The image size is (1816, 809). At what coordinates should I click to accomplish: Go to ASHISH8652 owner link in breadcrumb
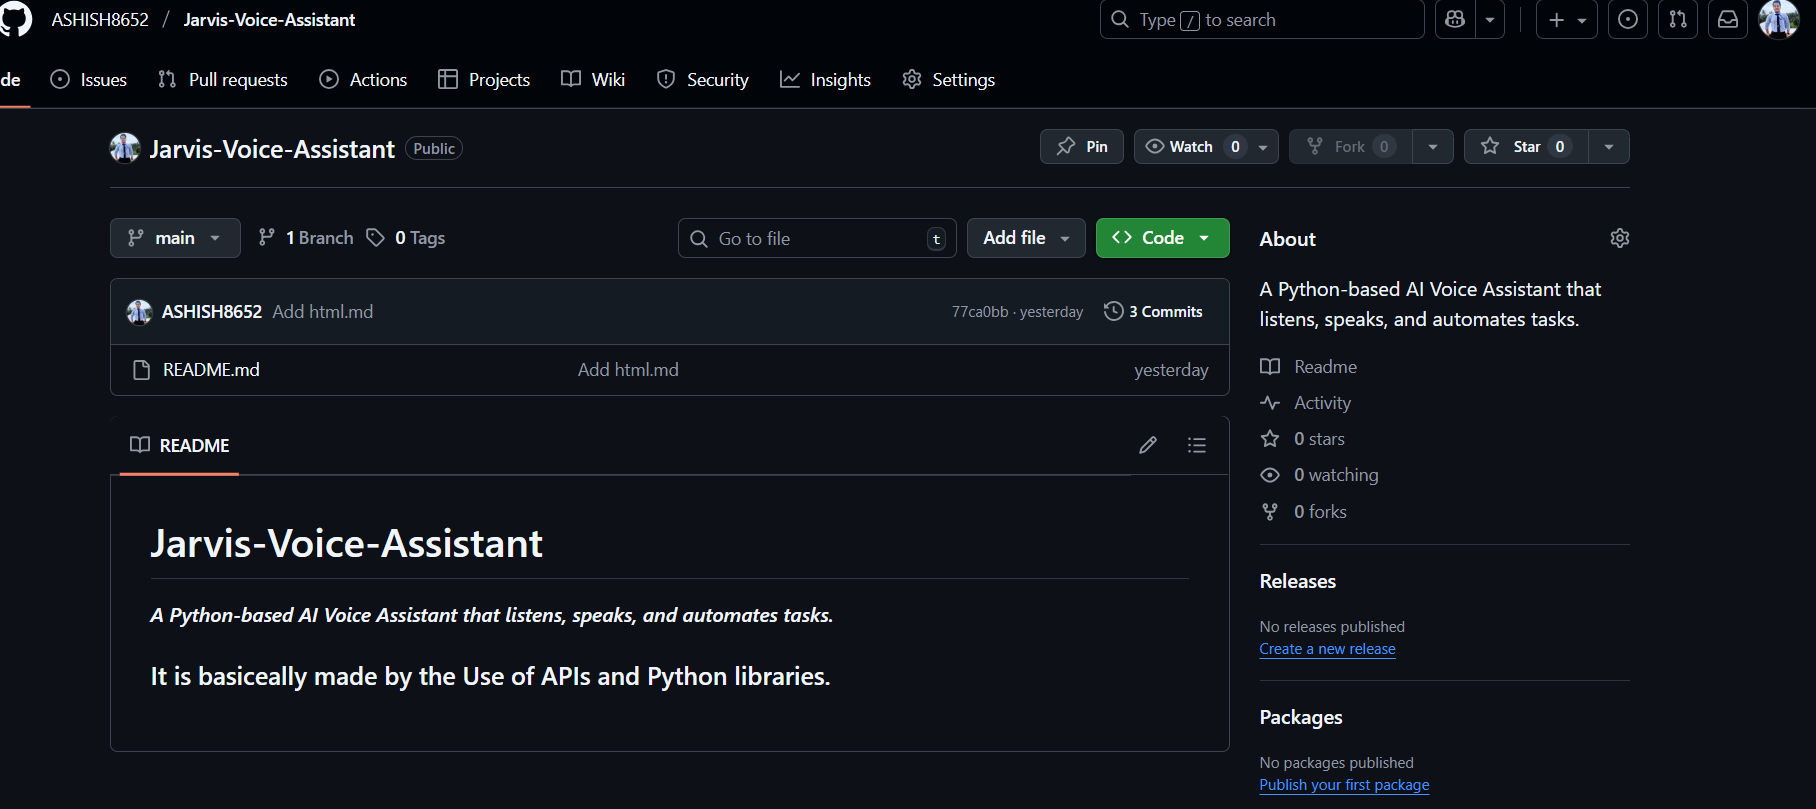click(100, 20)
